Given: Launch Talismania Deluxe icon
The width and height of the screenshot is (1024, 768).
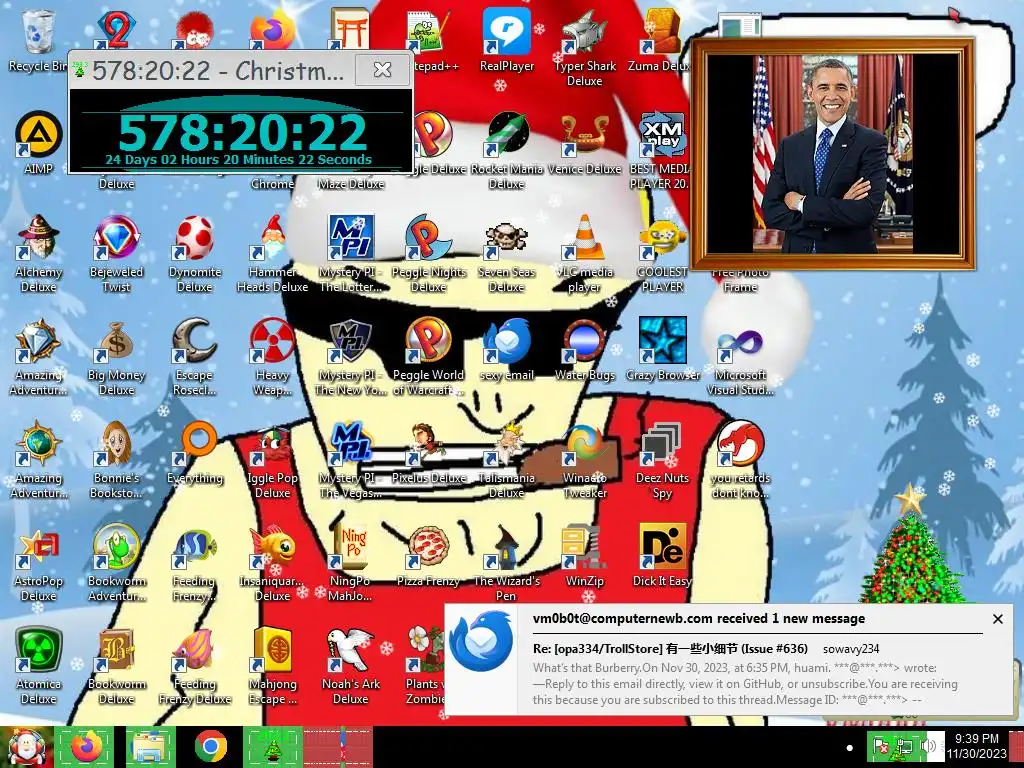Looking at the screenshot, I should 506,443.
